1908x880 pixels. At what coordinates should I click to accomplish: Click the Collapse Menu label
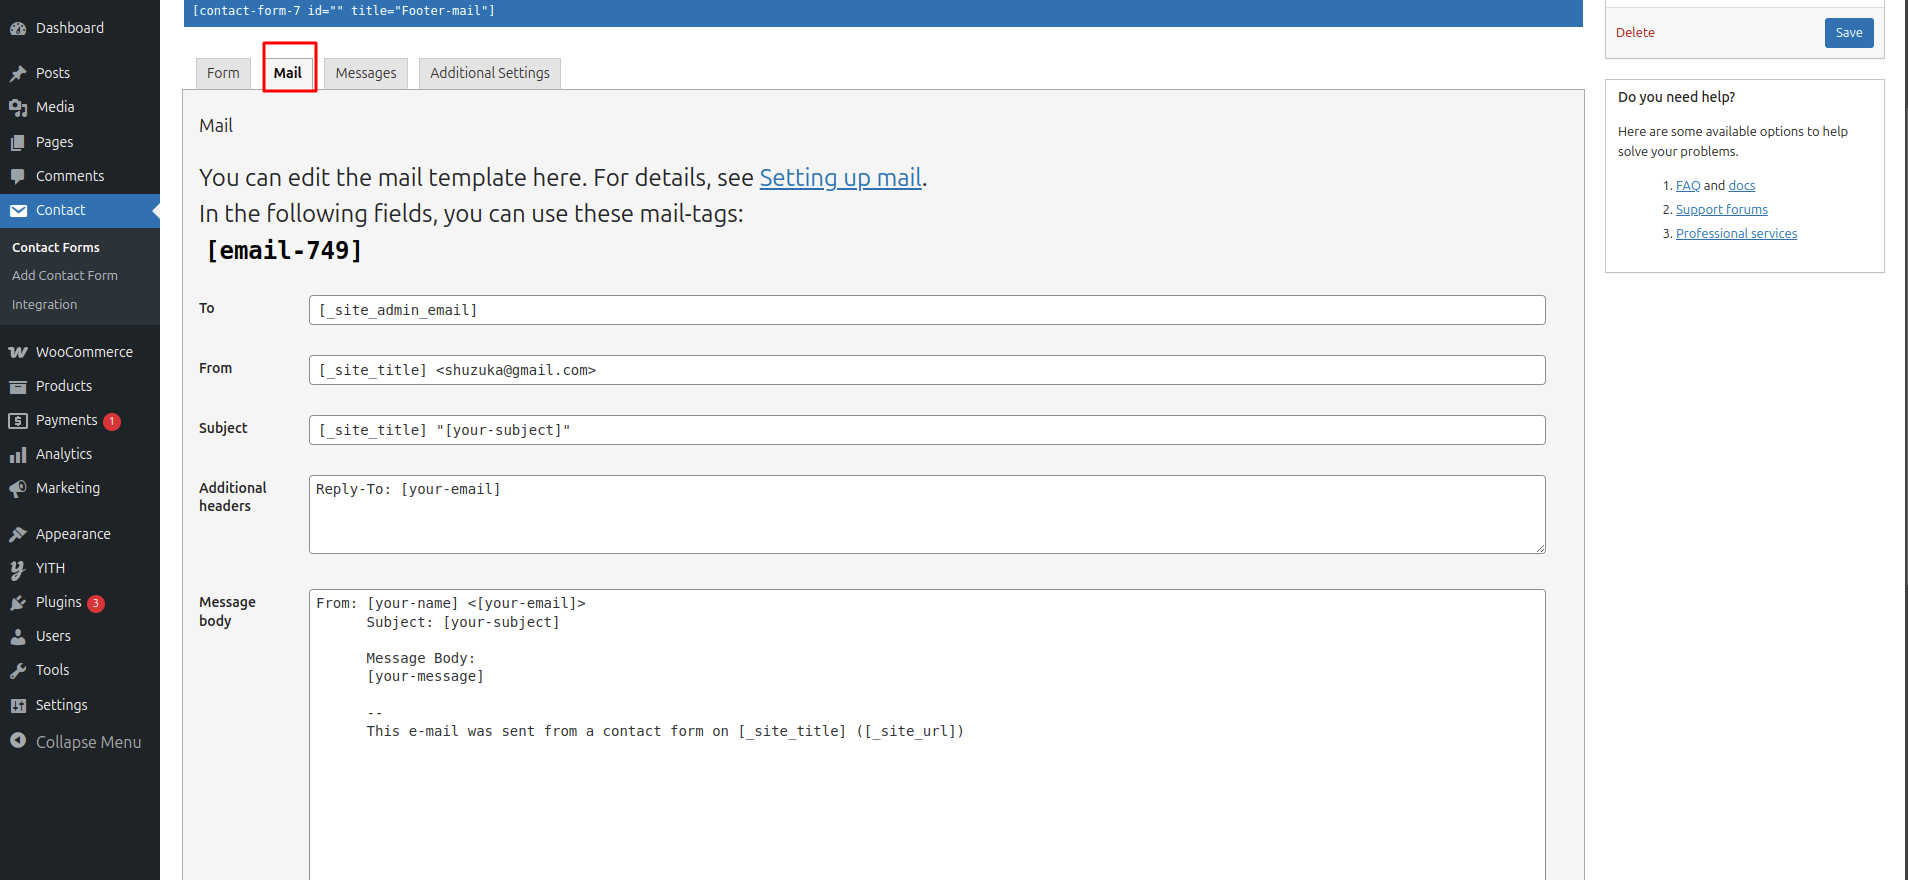89,742
